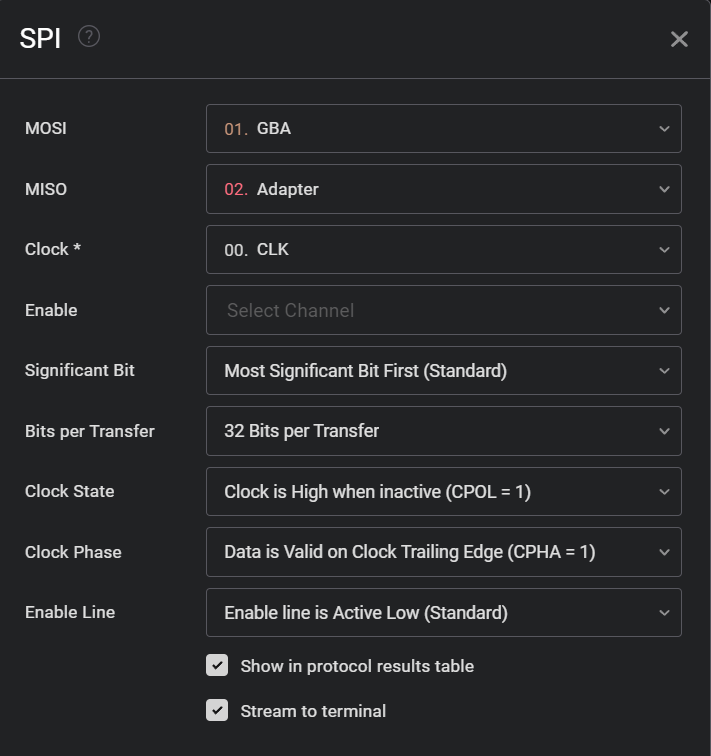Open the Clock channel dropdown

tap(443, 250)
